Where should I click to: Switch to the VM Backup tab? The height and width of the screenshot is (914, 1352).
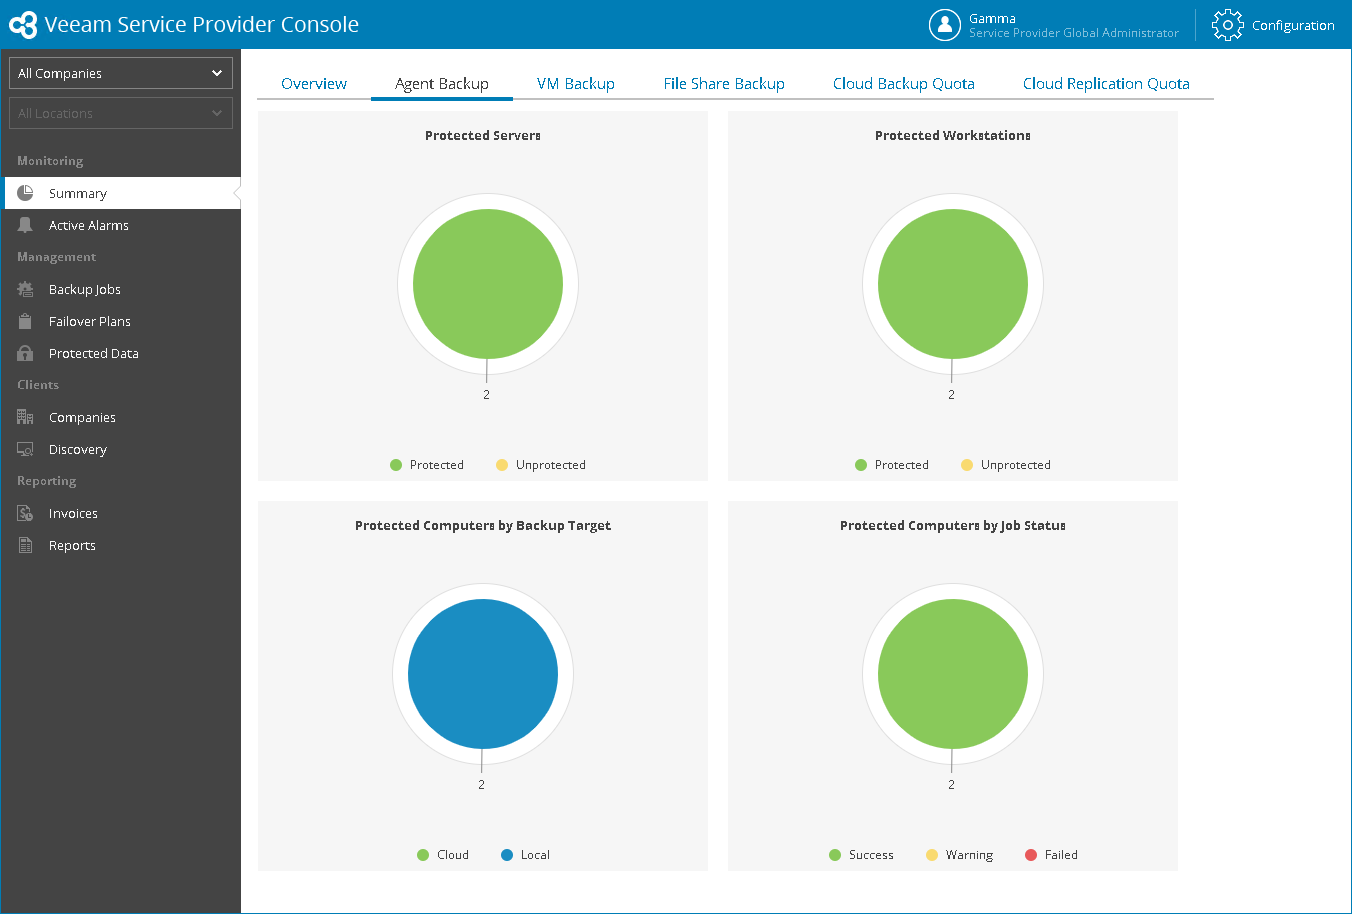coord(576,84)
